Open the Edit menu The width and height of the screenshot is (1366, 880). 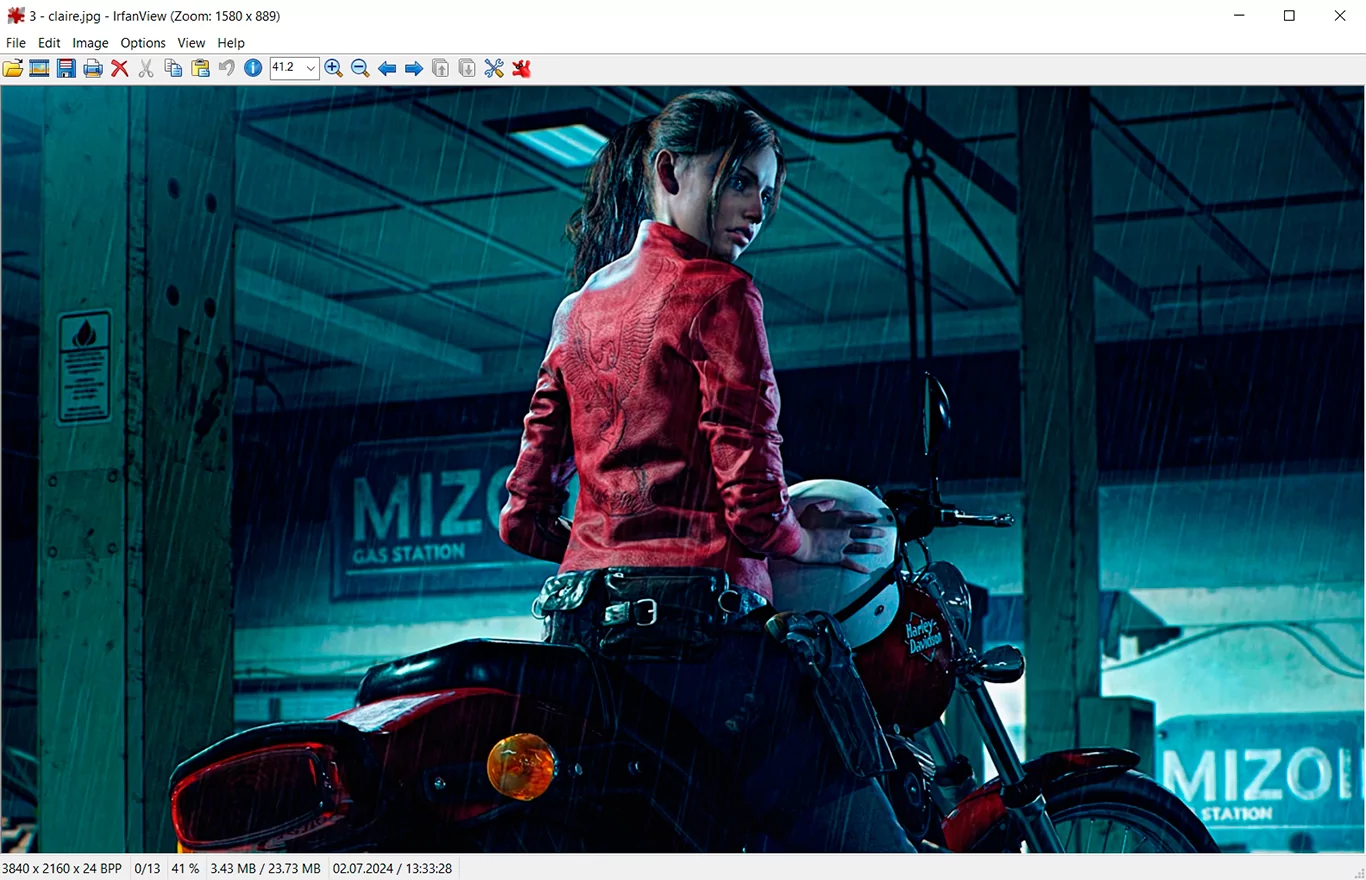(x=49, y=43)
